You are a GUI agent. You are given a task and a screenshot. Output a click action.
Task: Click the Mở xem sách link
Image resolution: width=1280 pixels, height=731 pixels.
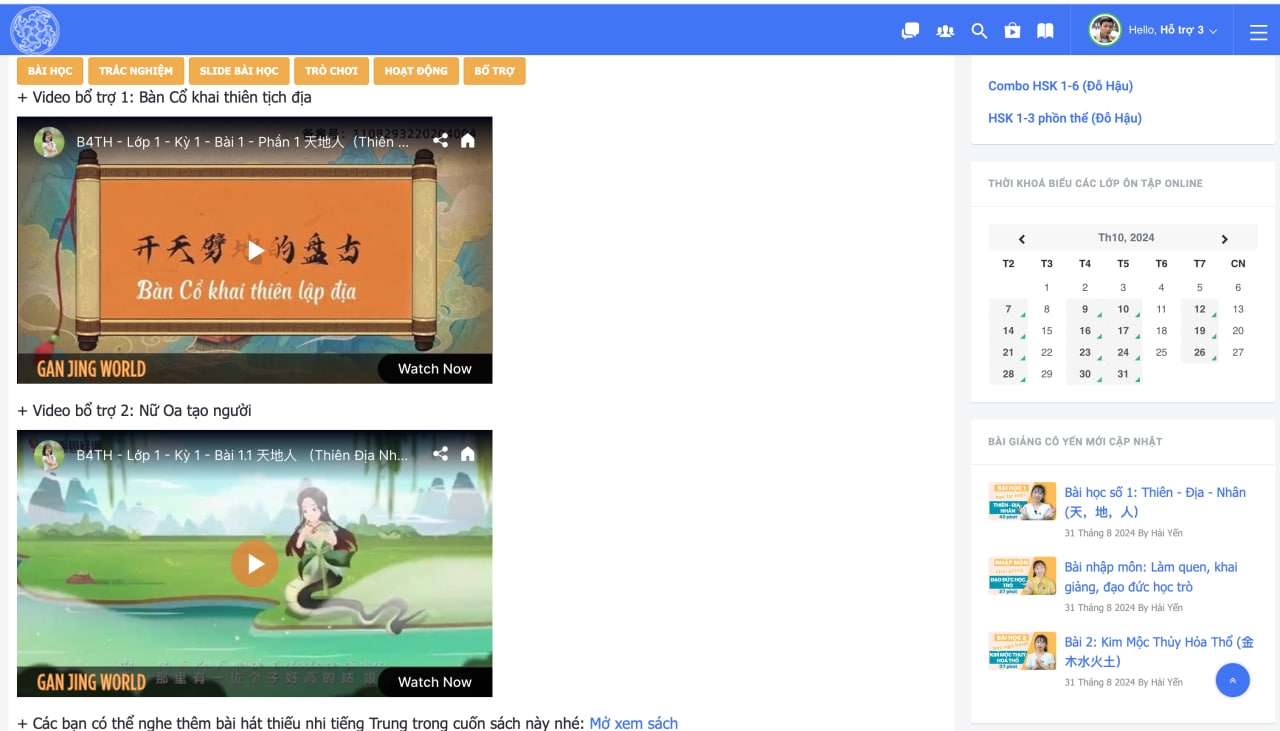(x=633, y=722)
